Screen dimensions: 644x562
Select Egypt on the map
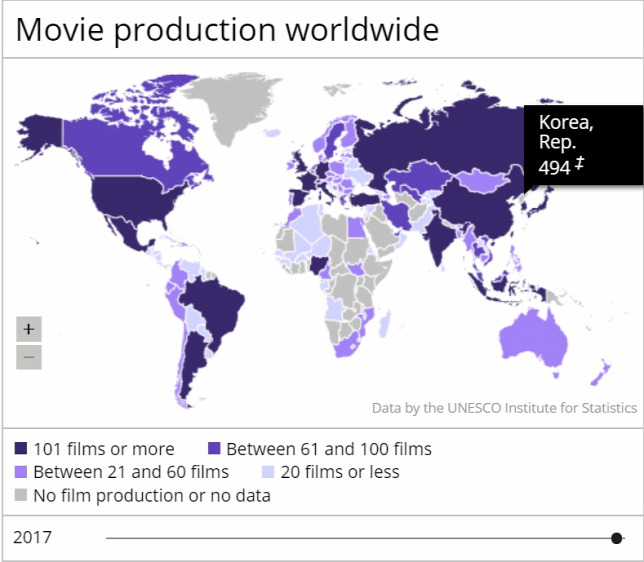coord(356,228)
